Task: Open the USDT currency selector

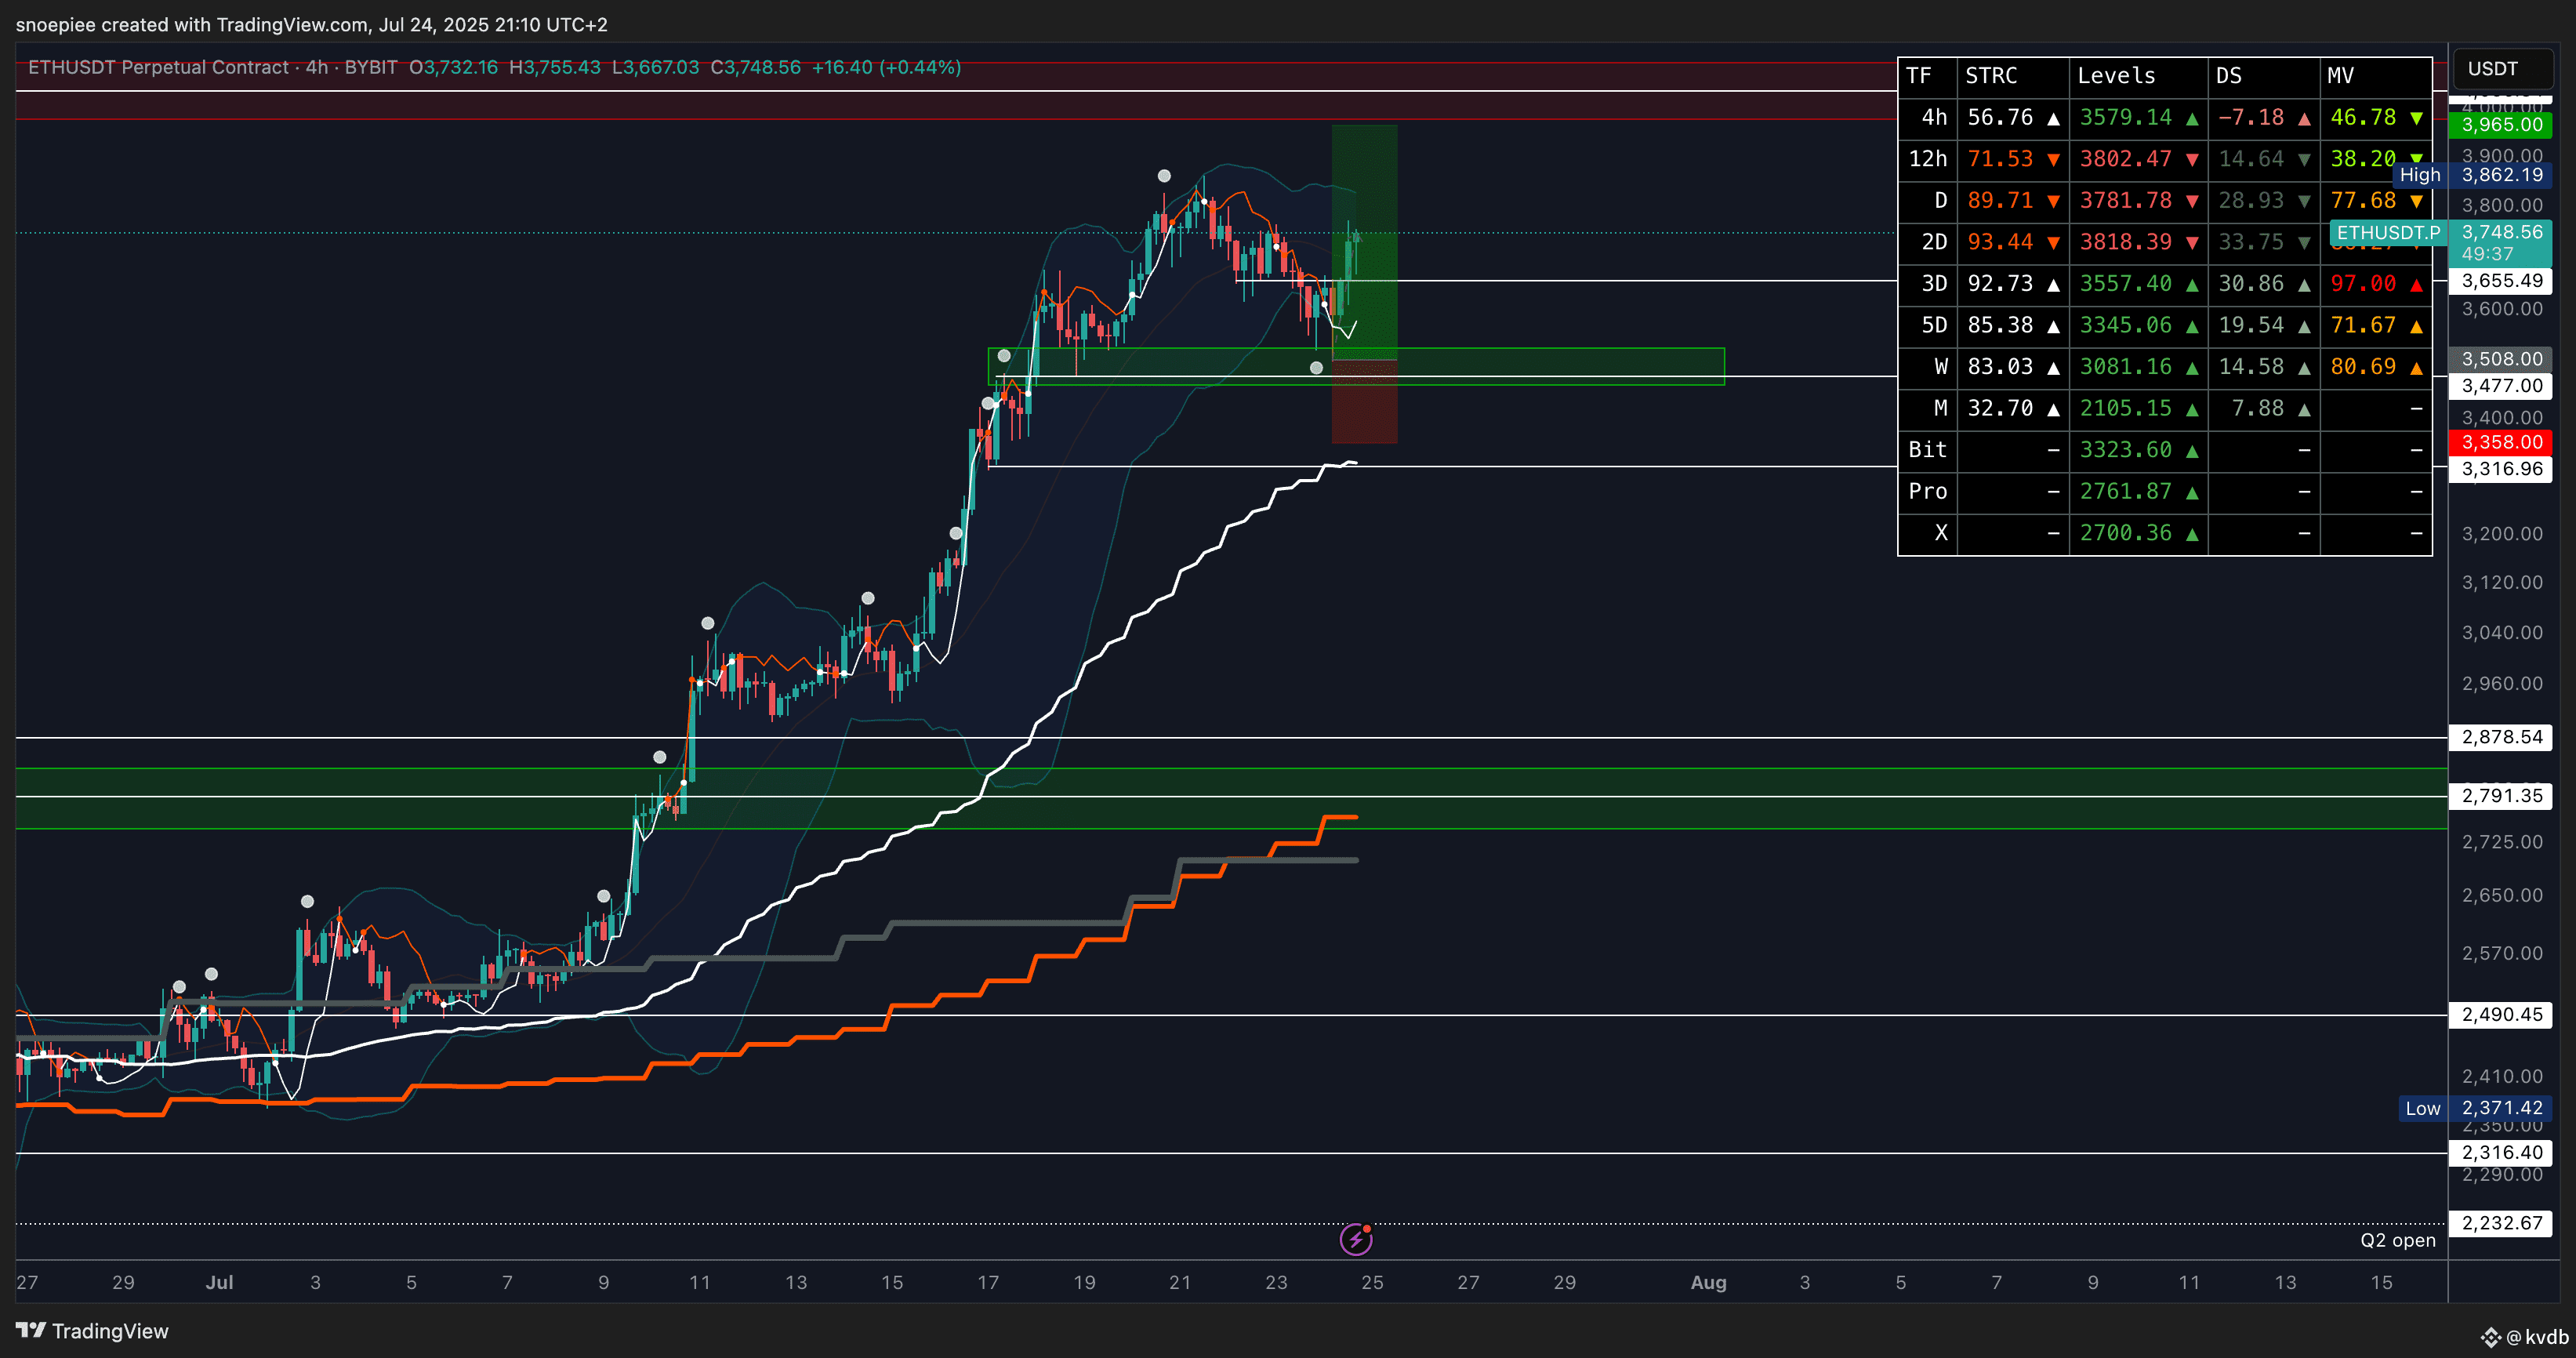Action: pos(2503,69)
